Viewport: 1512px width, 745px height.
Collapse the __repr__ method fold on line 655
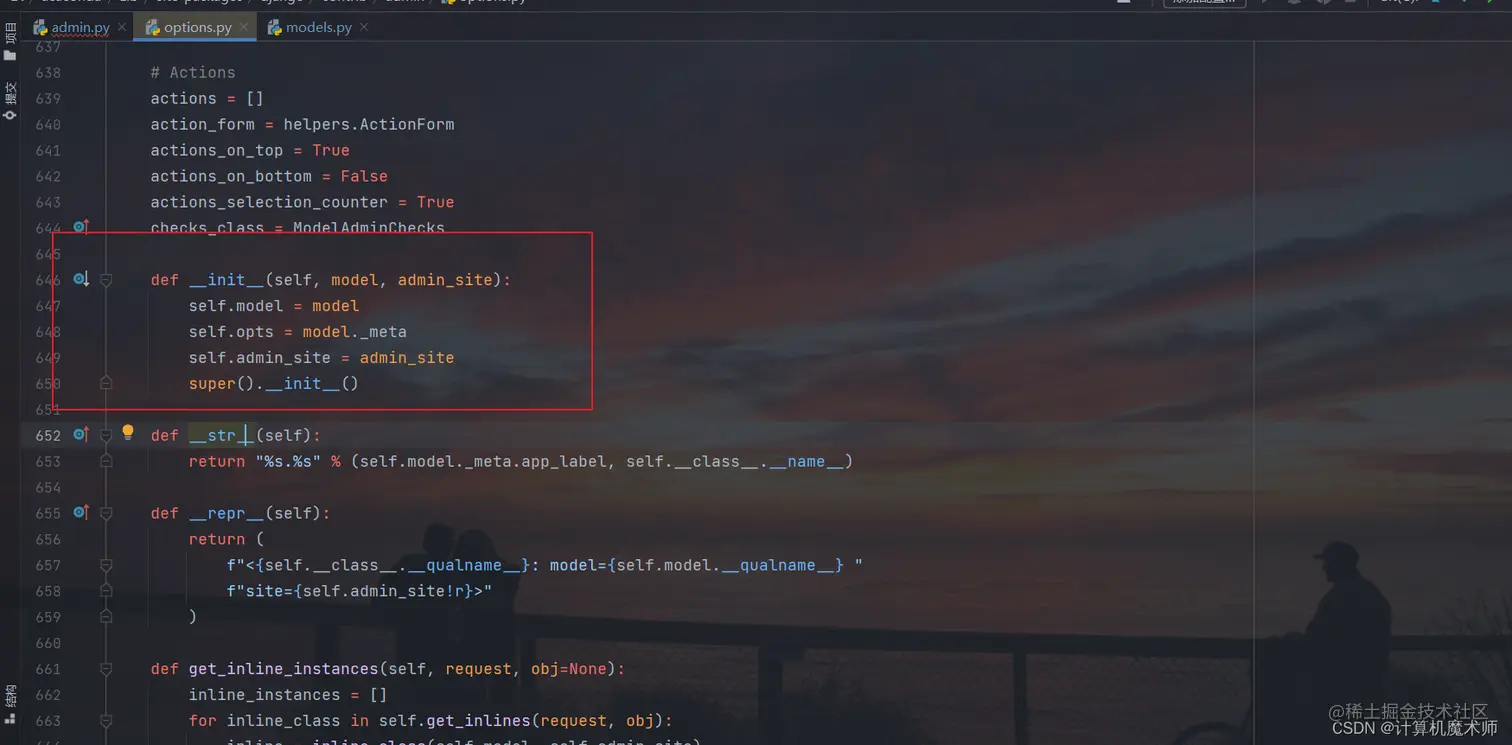(x=106, y=513)
